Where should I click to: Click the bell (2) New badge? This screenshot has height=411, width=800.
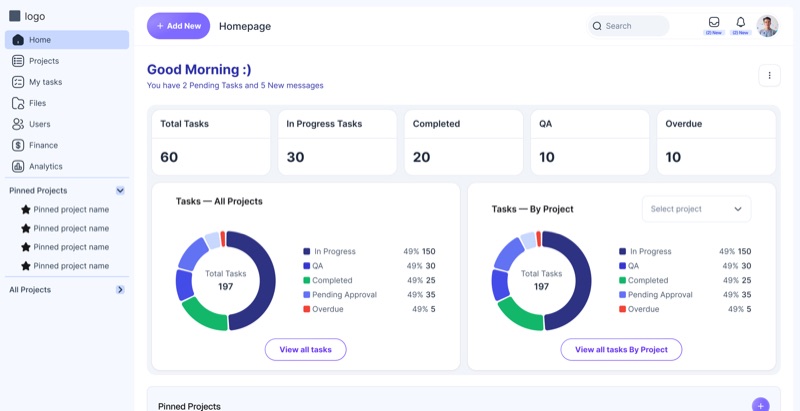coord(740,33)
